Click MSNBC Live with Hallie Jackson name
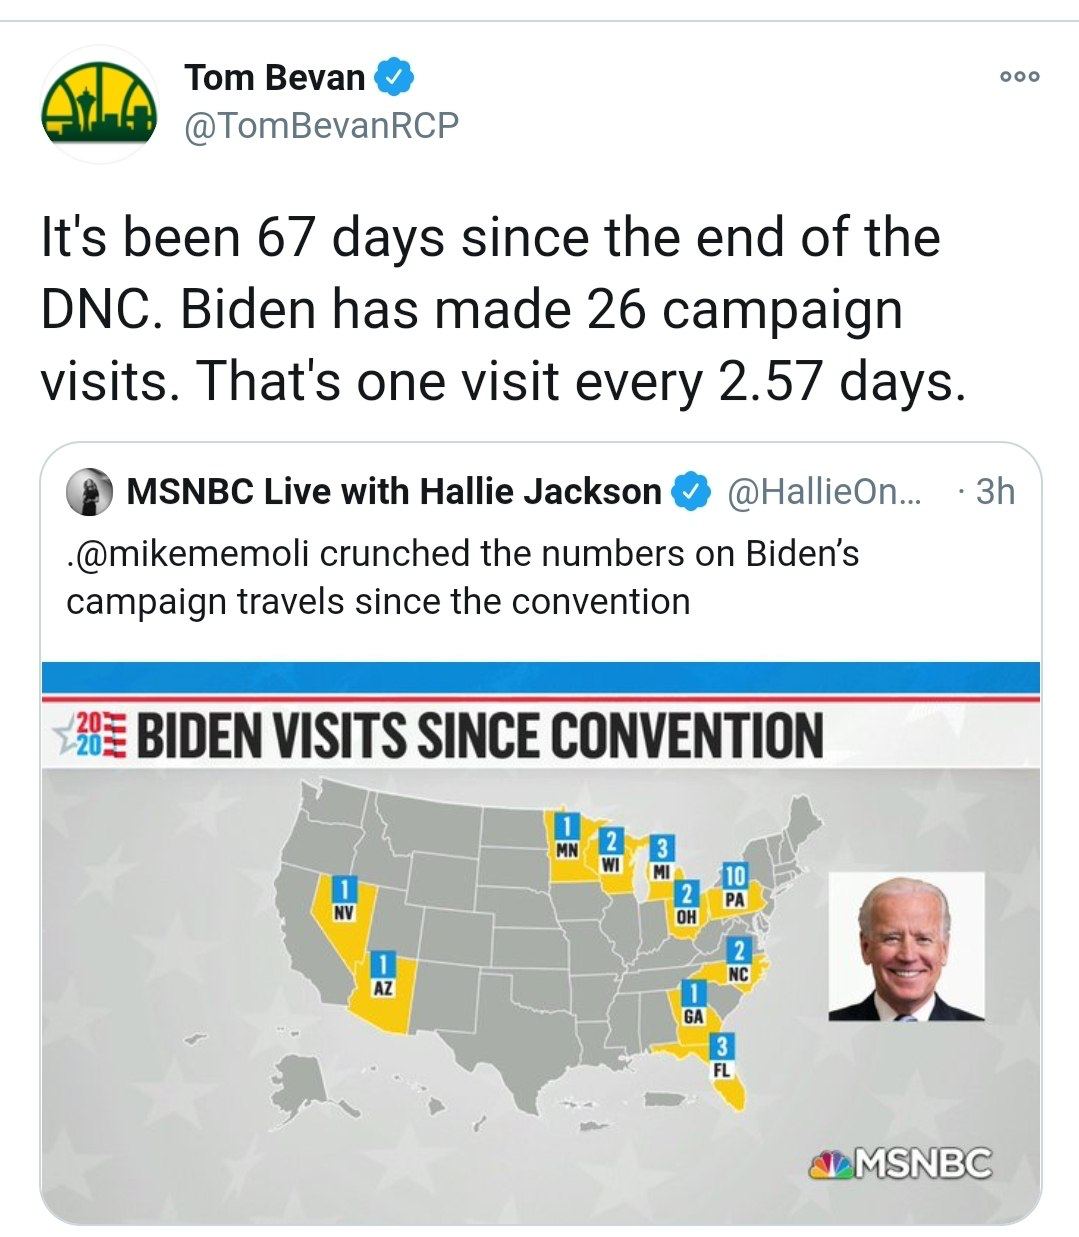This screenshot has height=1237, width=1079. tap(394, 492)
